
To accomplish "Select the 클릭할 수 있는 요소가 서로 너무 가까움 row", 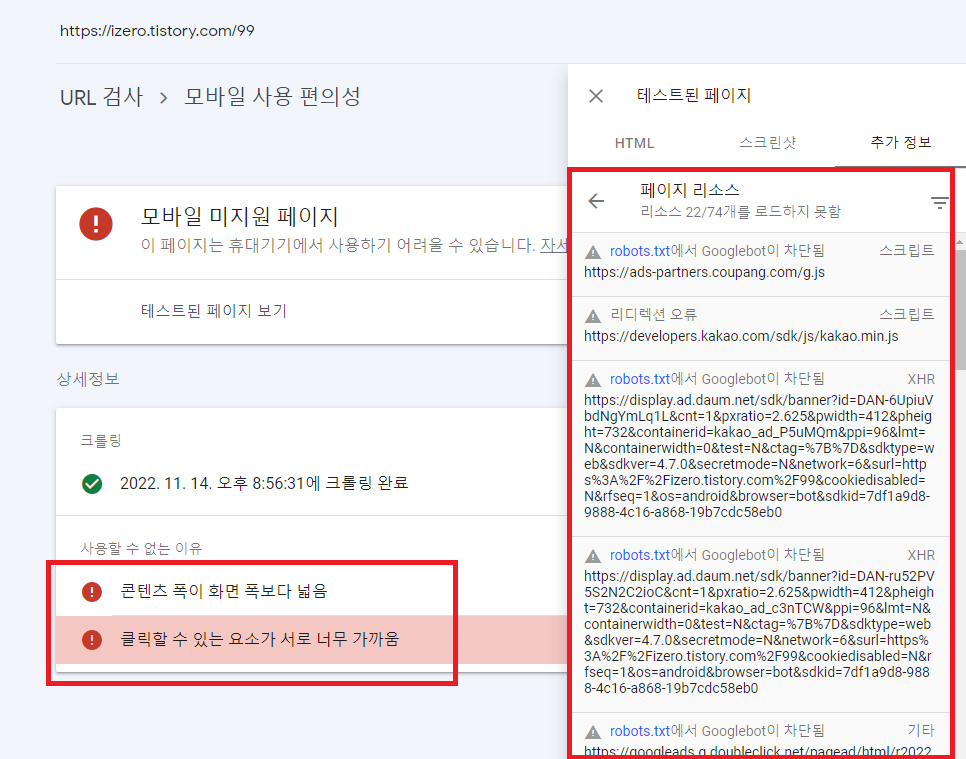I will [x=312, y=639].
